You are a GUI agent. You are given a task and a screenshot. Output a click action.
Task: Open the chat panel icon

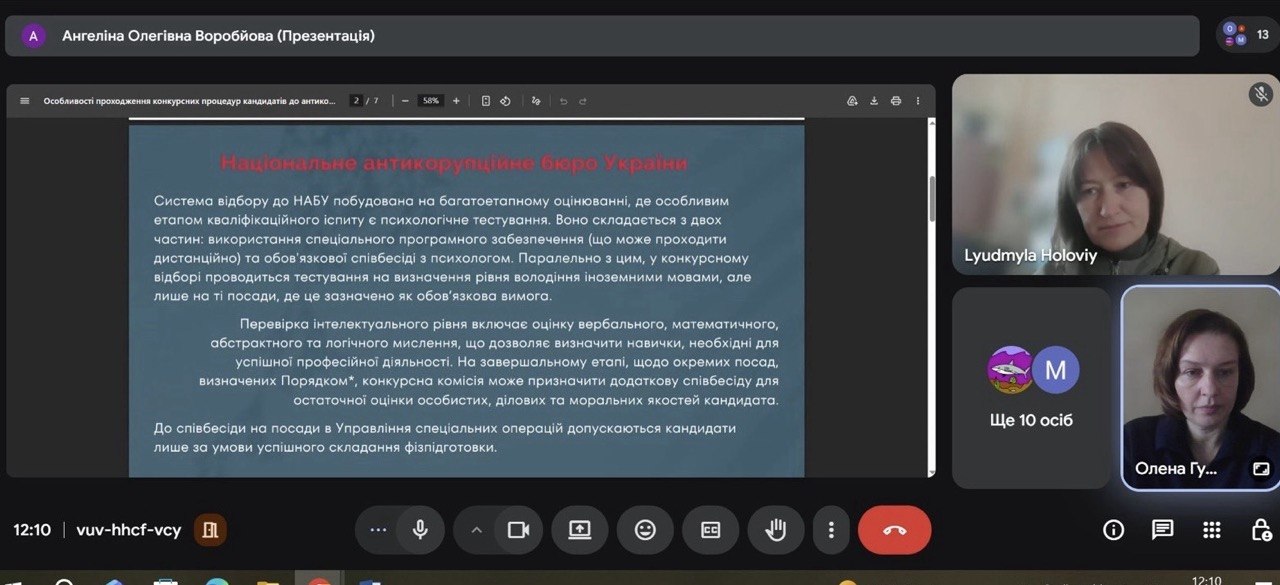click(1162, 530)
